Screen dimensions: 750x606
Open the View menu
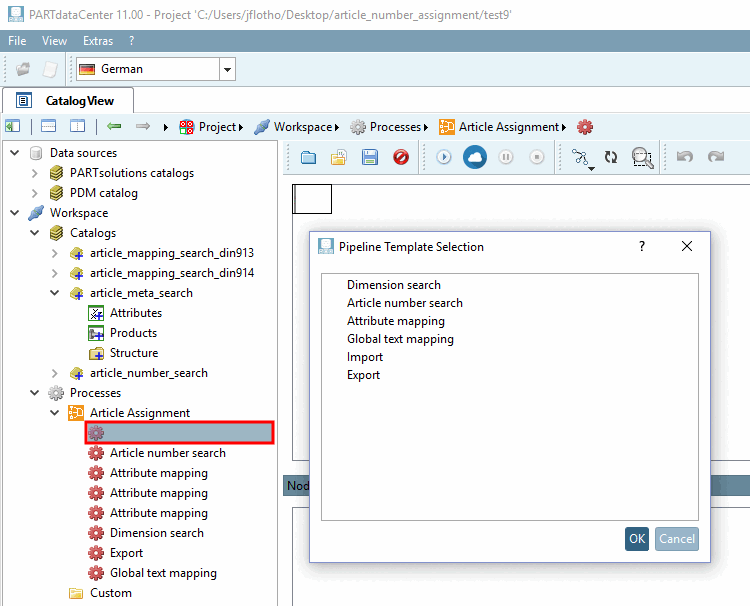[54, 41]
